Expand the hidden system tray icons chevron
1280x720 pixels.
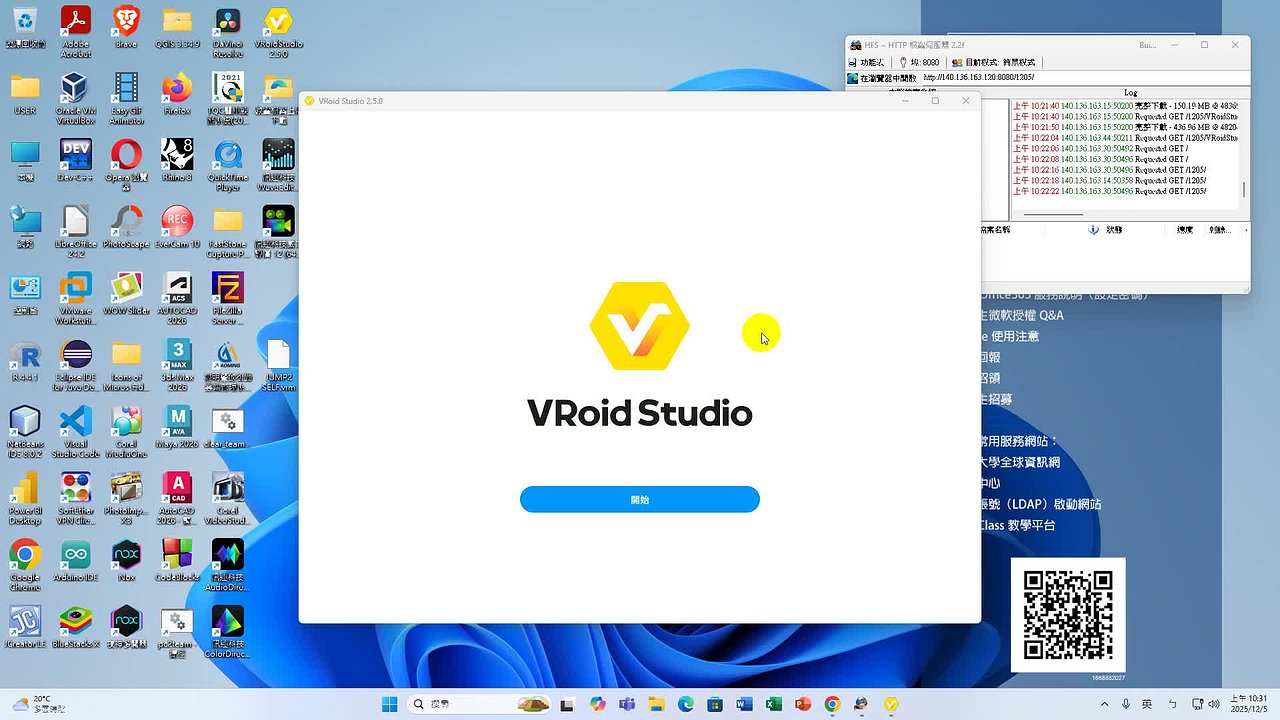(1104, 705)
